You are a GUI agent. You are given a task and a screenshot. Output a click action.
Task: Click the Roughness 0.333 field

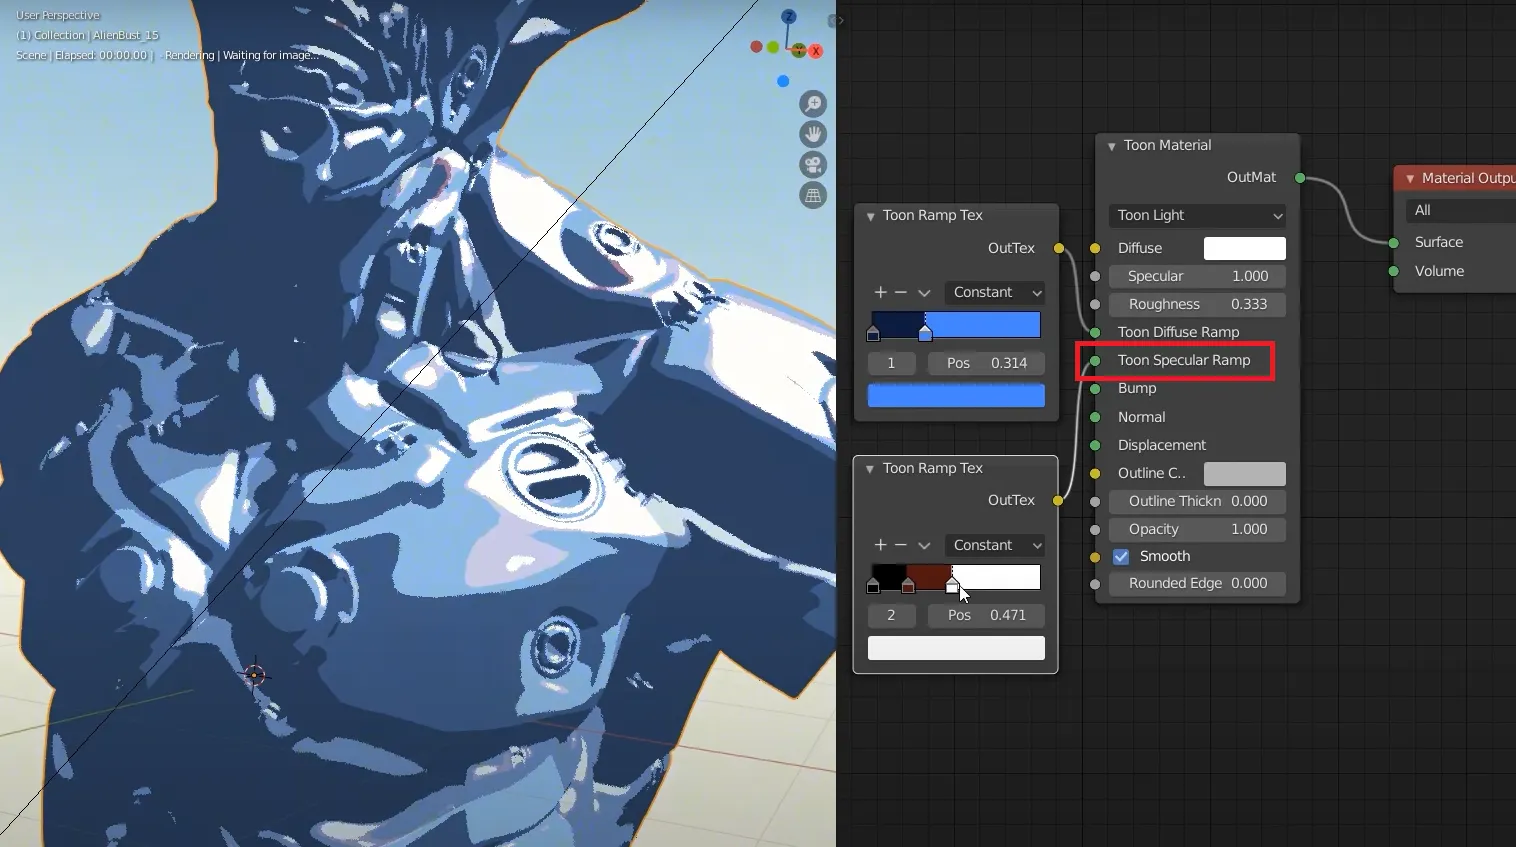1197,304
